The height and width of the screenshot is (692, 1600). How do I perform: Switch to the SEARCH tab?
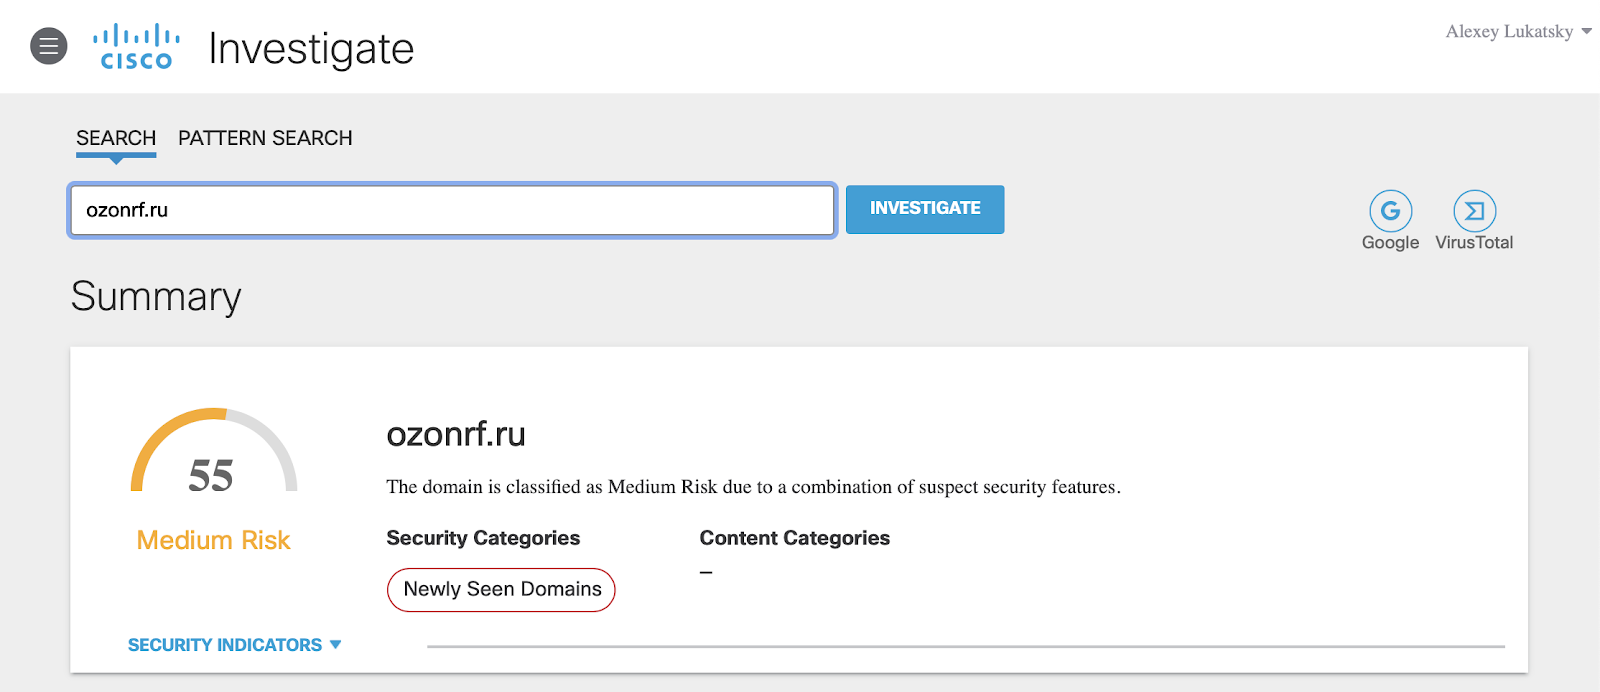[x=116, y=138]
